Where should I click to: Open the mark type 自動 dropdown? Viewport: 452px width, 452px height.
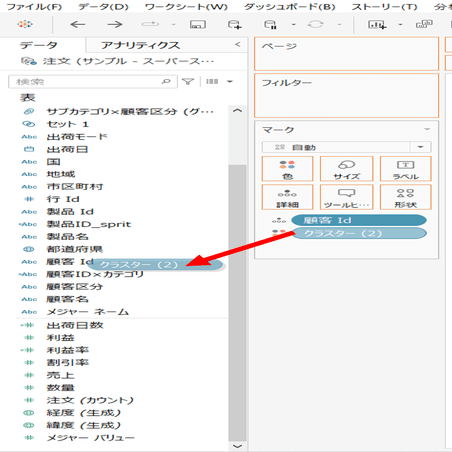[x=347, y=147]
